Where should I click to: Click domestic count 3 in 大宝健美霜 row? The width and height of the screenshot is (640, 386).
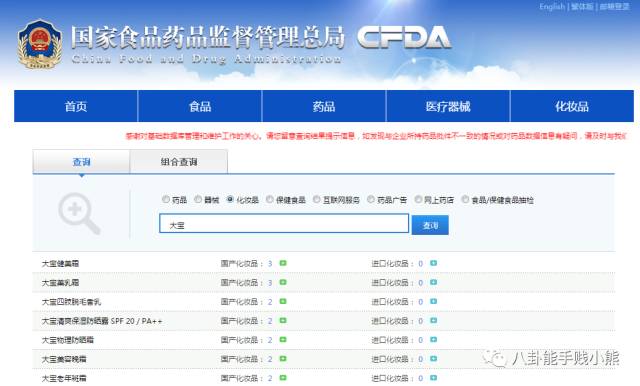coord(270,264)
